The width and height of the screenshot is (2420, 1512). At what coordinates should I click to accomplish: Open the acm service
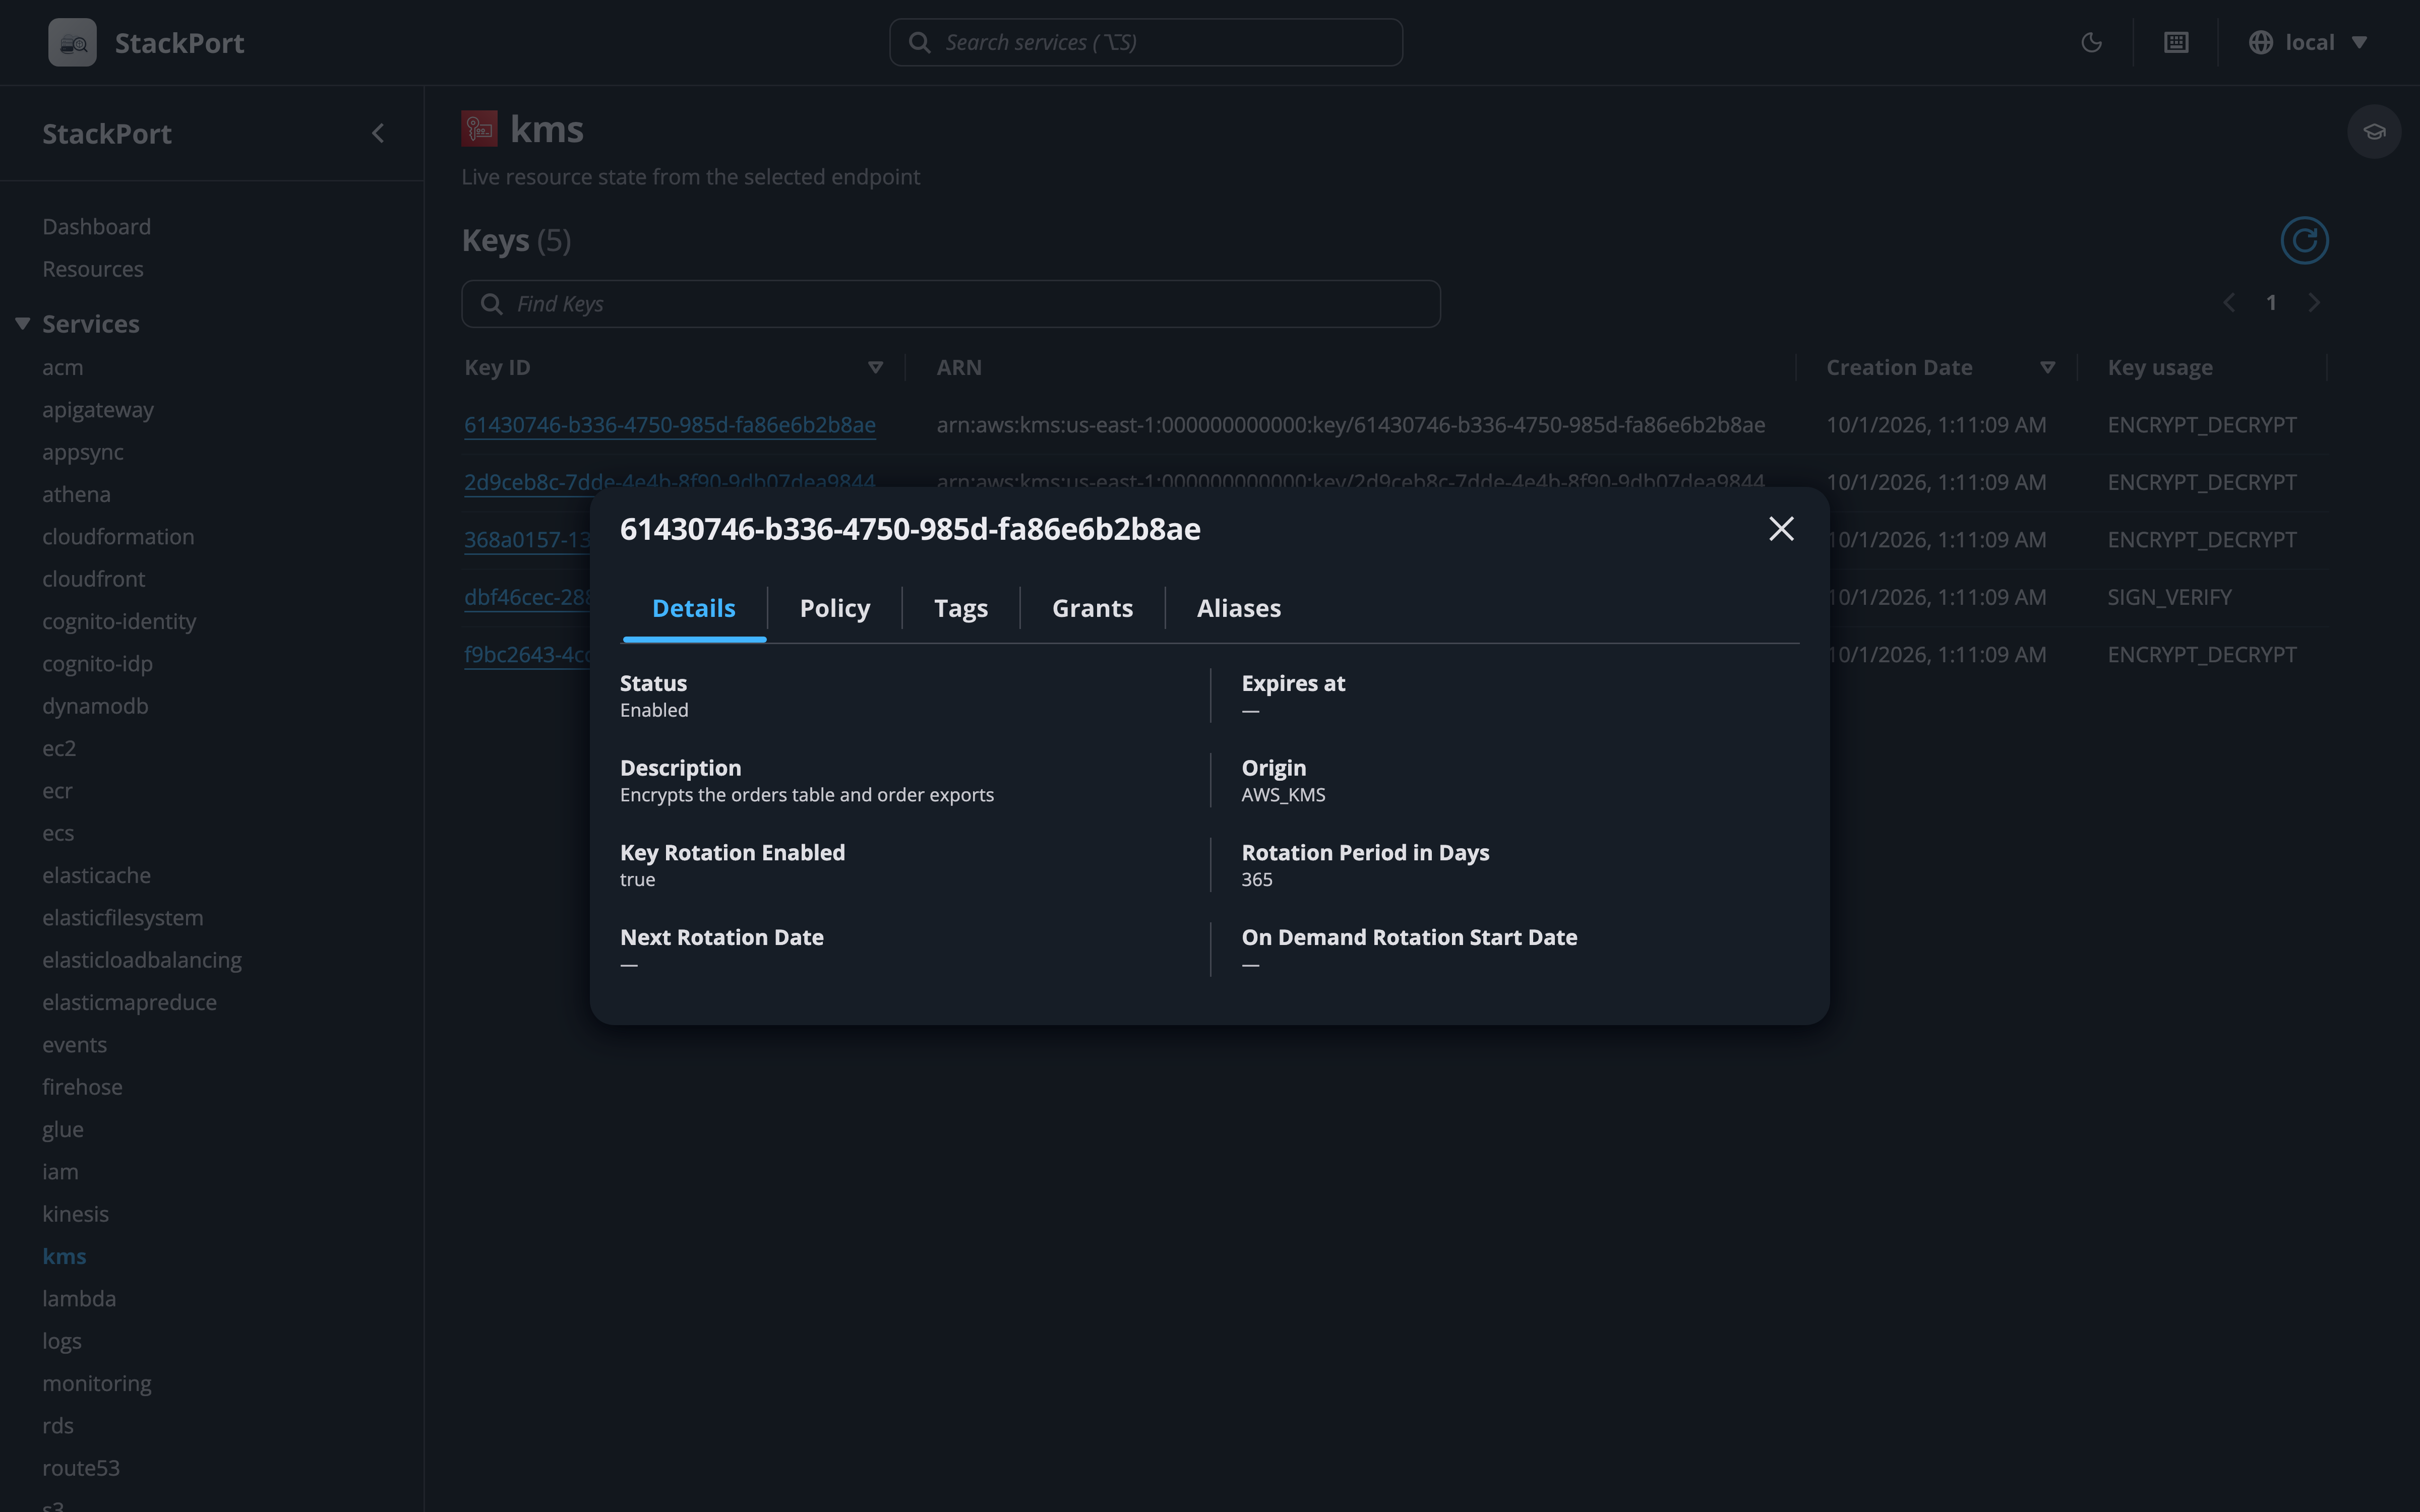pos(63,367)
